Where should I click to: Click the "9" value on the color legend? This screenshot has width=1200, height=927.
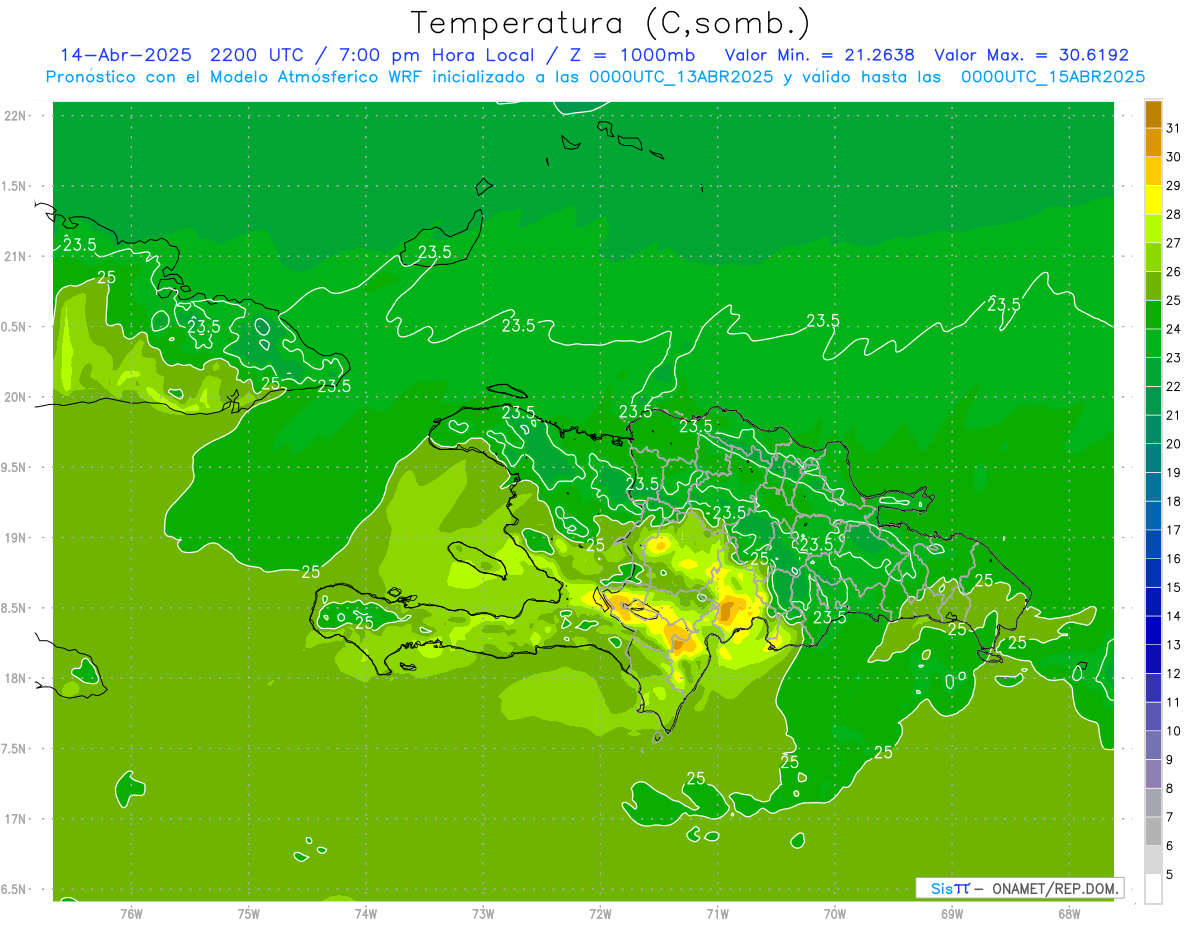[1170, 760]
